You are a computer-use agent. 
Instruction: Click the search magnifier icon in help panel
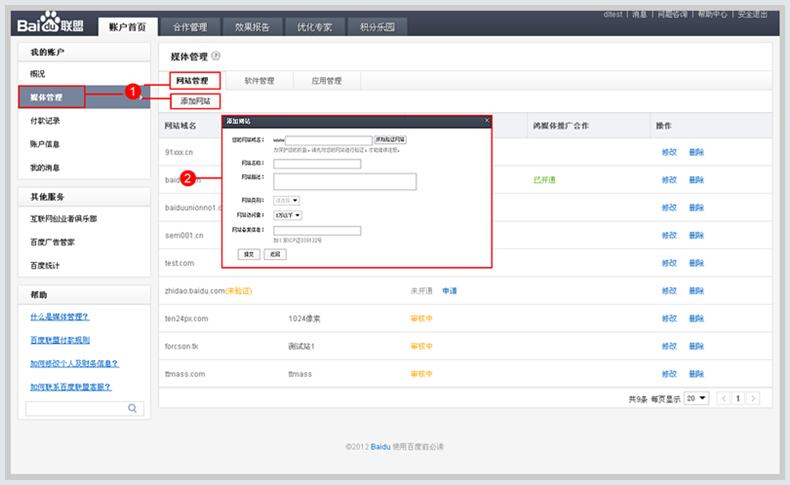133,408
